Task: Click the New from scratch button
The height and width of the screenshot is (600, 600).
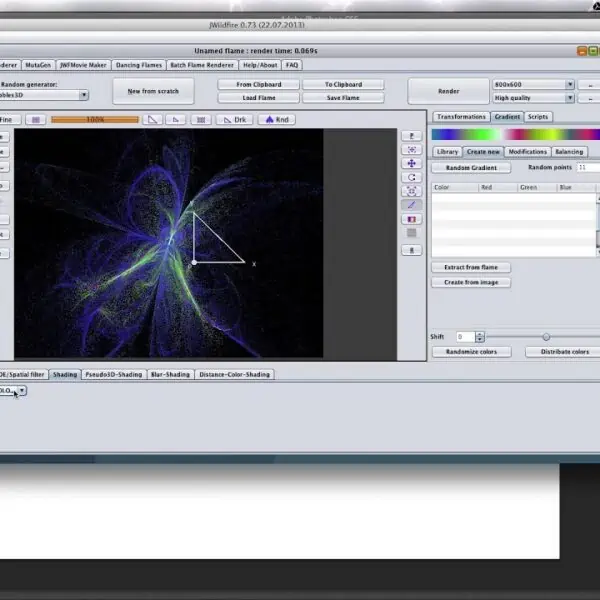Action: (x=153, y=91)
